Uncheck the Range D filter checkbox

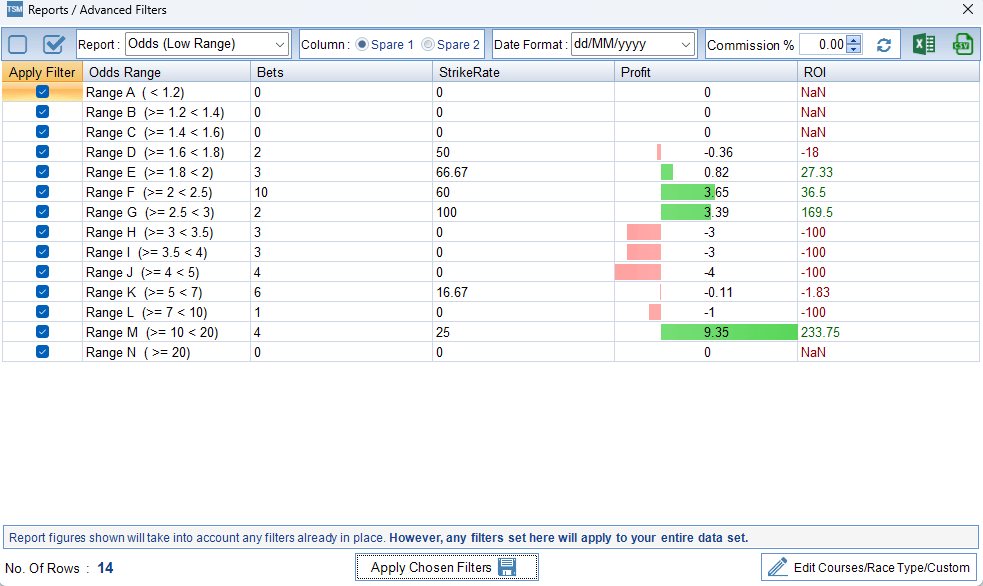[42, 152]
